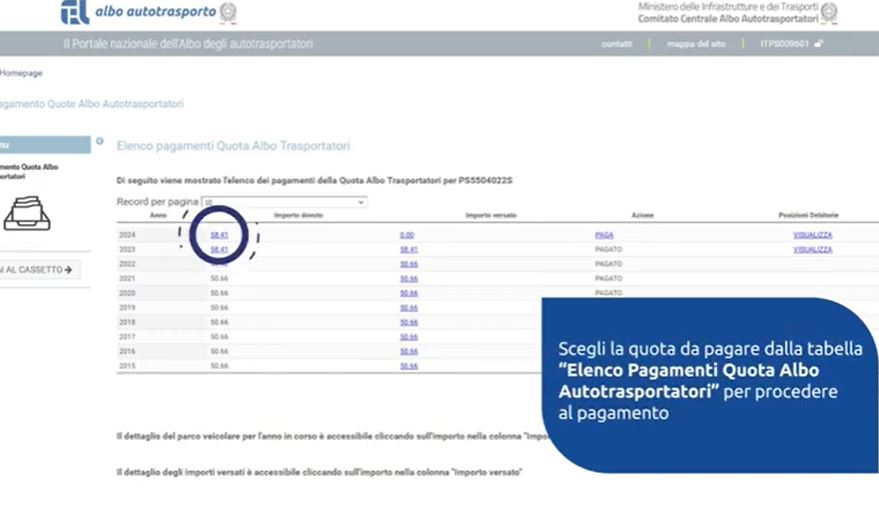Click importo versato 58.41 for 2023
879x506 pixels.
[409, 250]
